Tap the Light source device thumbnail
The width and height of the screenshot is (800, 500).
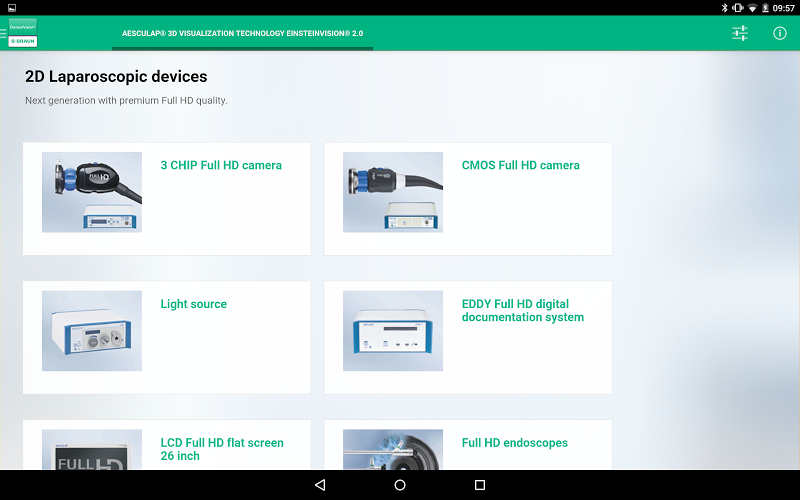[92, 331]
